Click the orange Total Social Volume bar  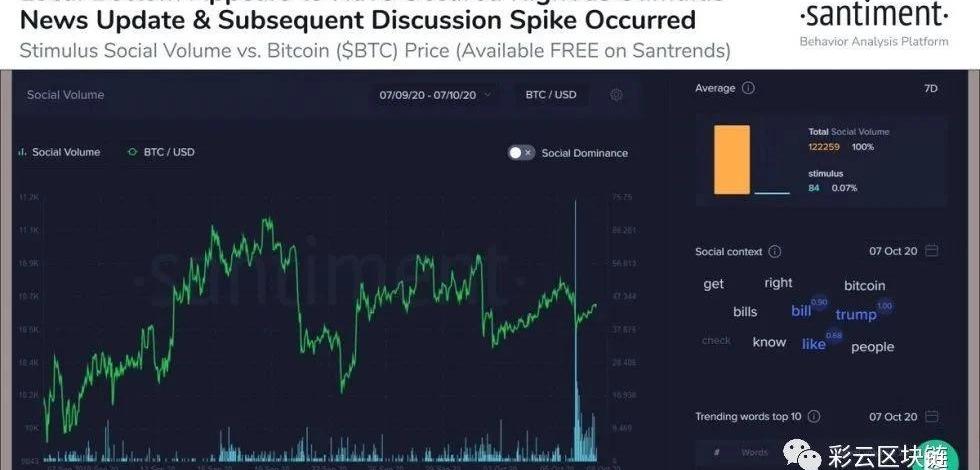(x=731, y=159)
